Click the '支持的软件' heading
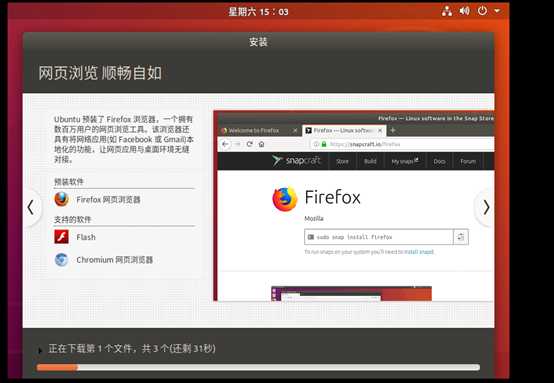 (72, 219)
